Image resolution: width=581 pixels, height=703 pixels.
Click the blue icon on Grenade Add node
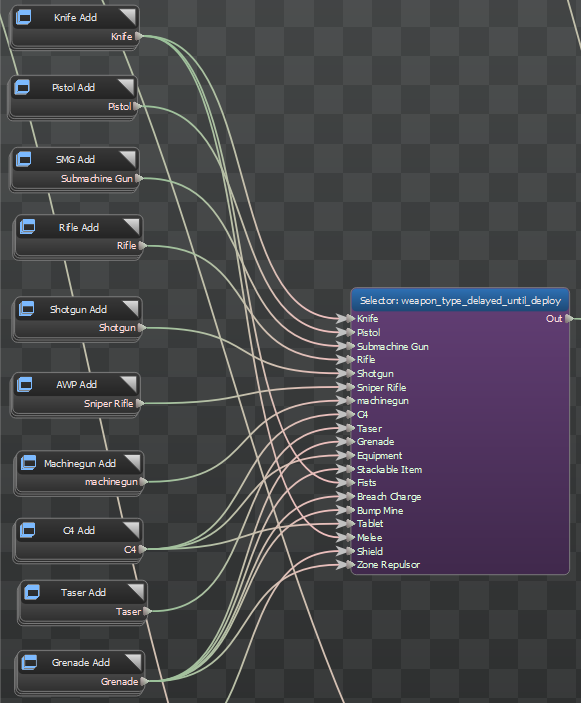[29, 662]
